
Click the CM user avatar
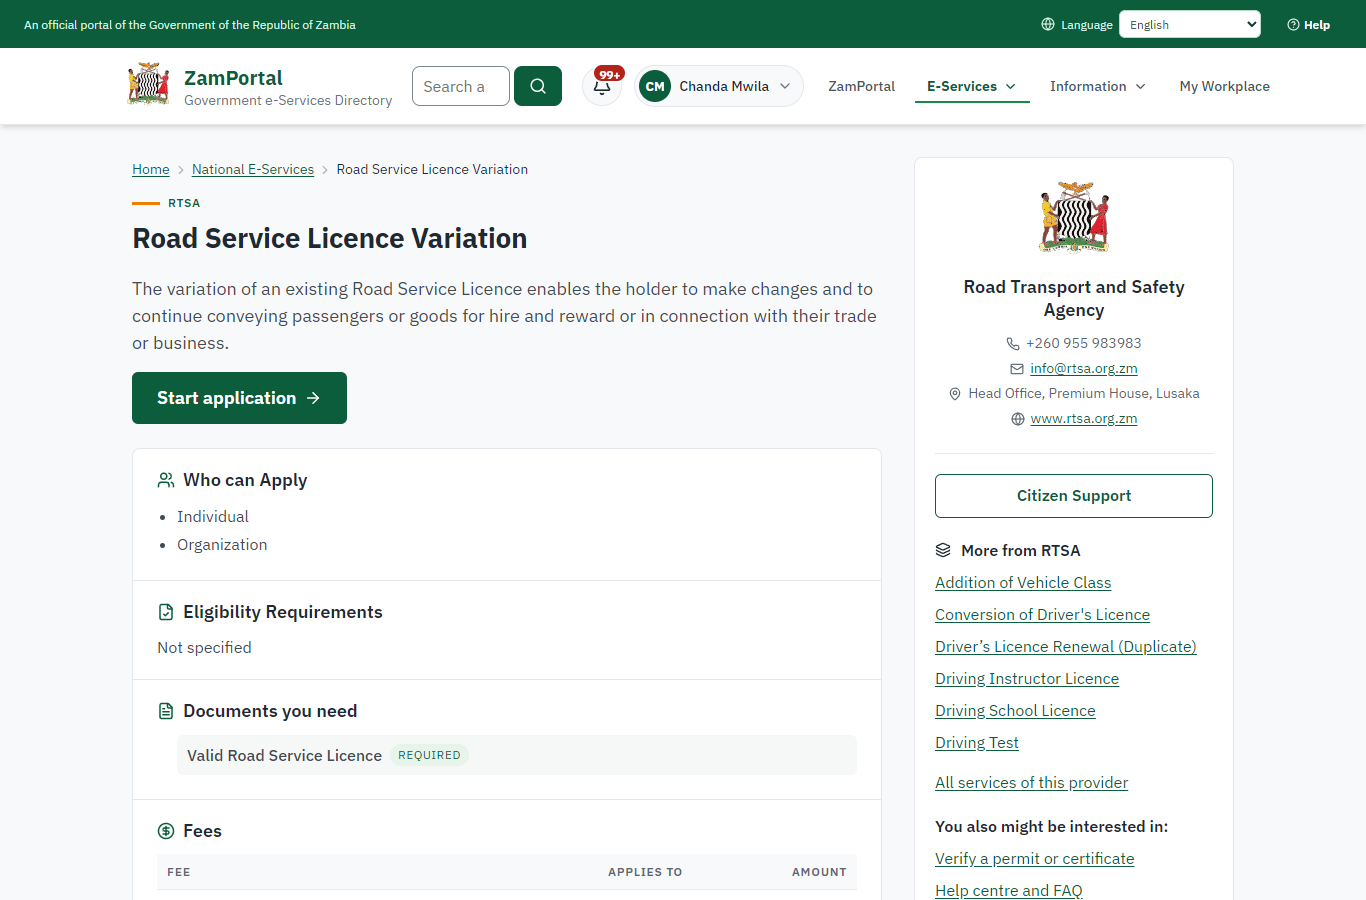click(655, 86)
